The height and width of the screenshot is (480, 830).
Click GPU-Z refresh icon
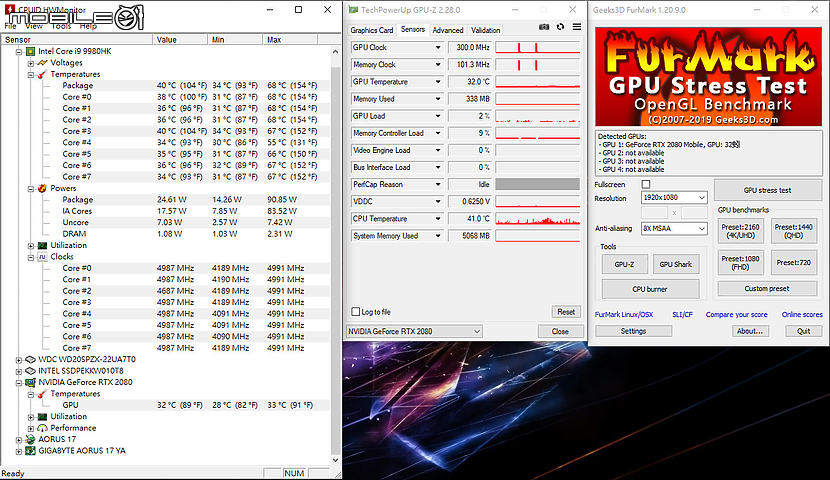[561, 27]
